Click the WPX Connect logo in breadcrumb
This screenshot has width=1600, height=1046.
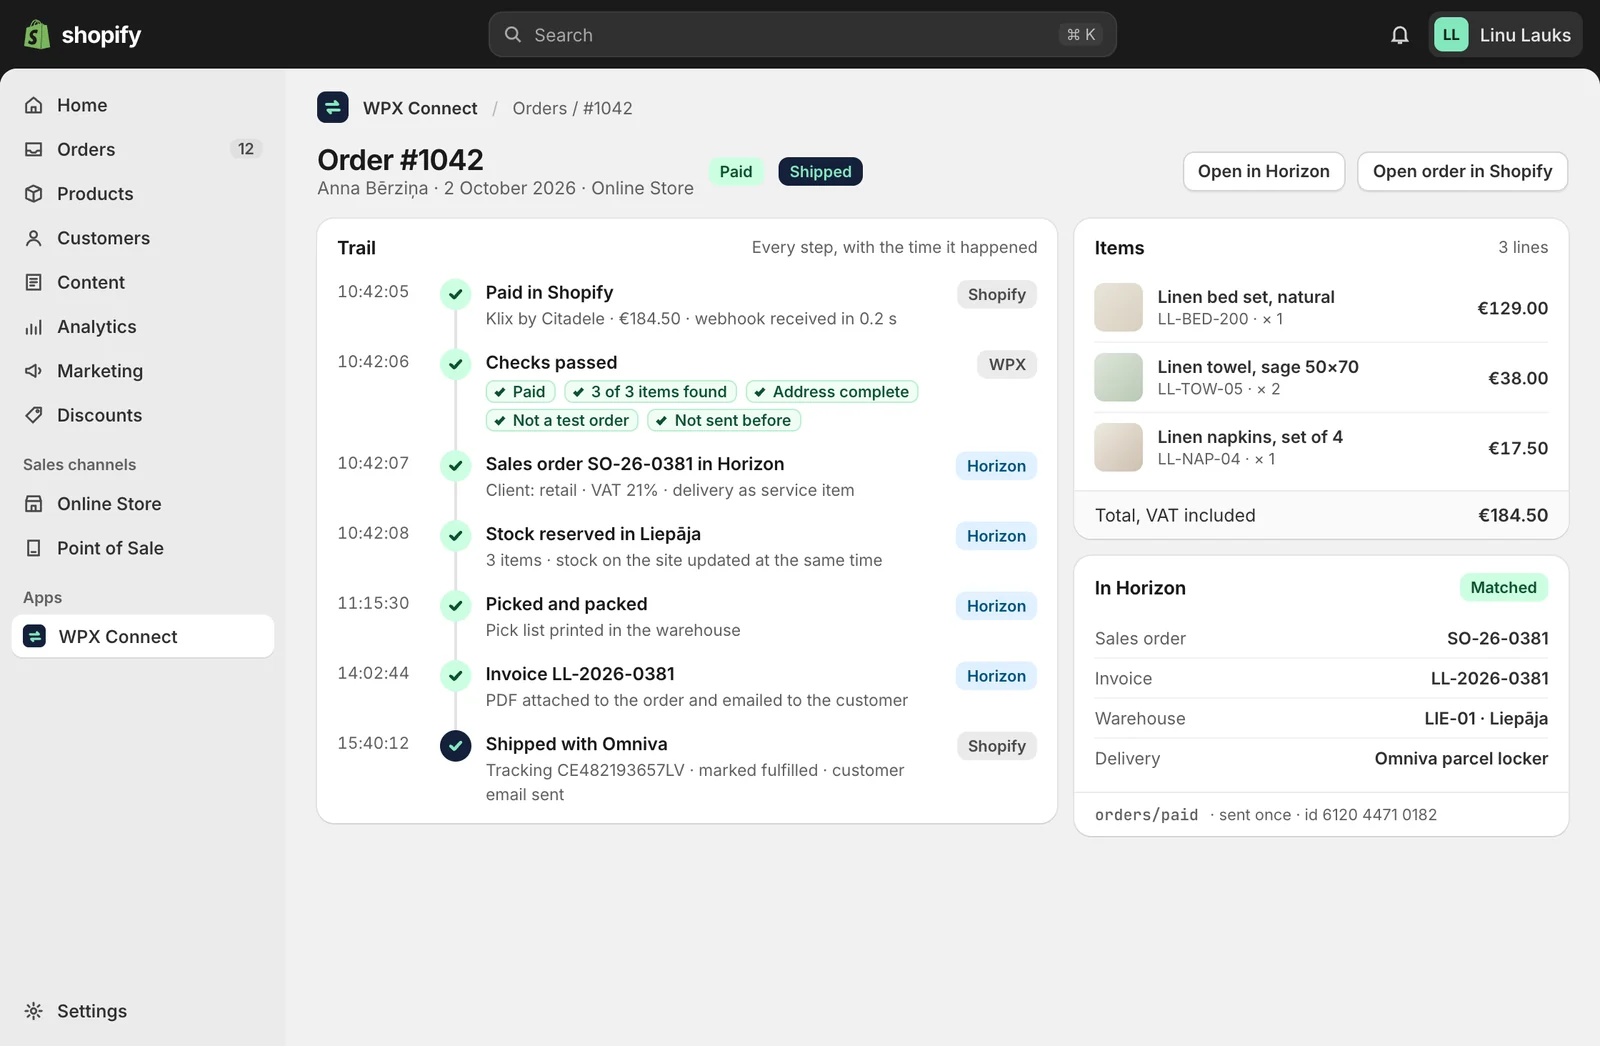pos(333,107)
